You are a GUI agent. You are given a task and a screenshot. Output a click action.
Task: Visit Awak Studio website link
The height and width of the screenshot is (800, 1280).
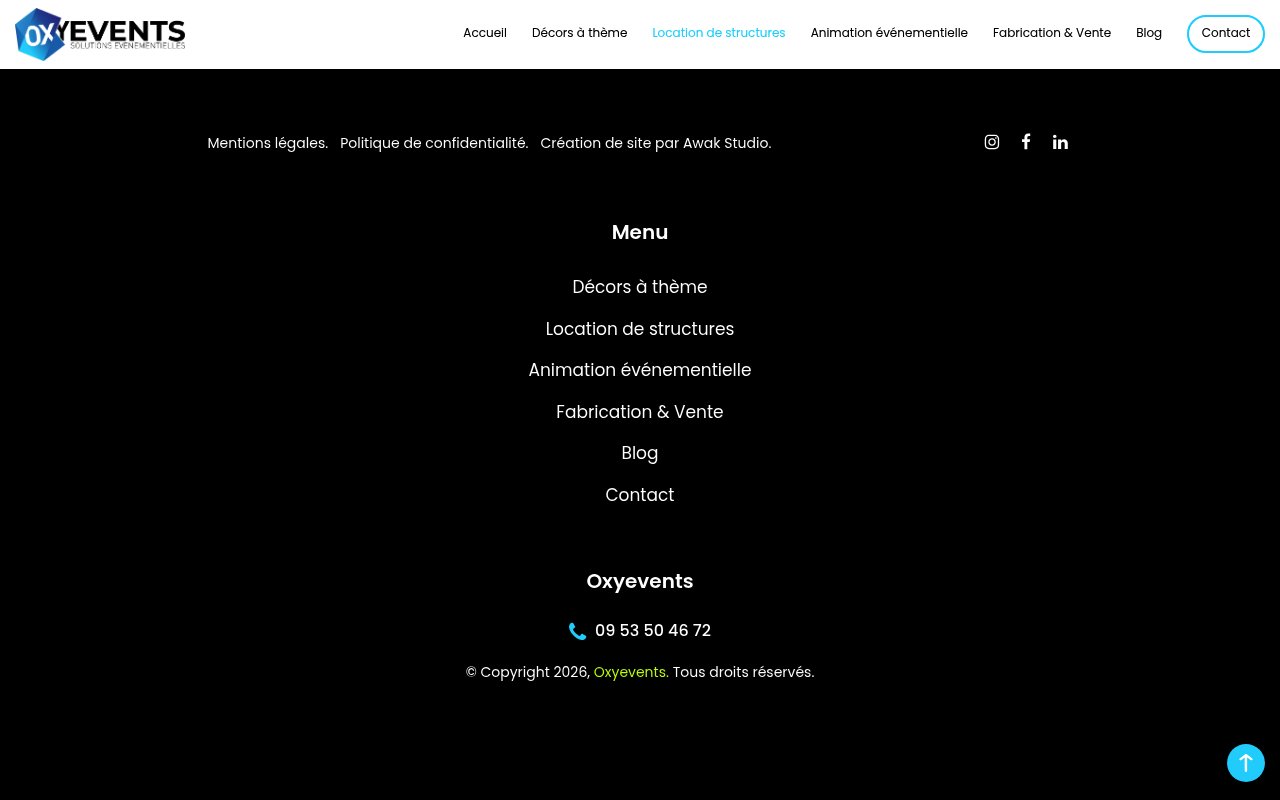(x=726, y=143)
